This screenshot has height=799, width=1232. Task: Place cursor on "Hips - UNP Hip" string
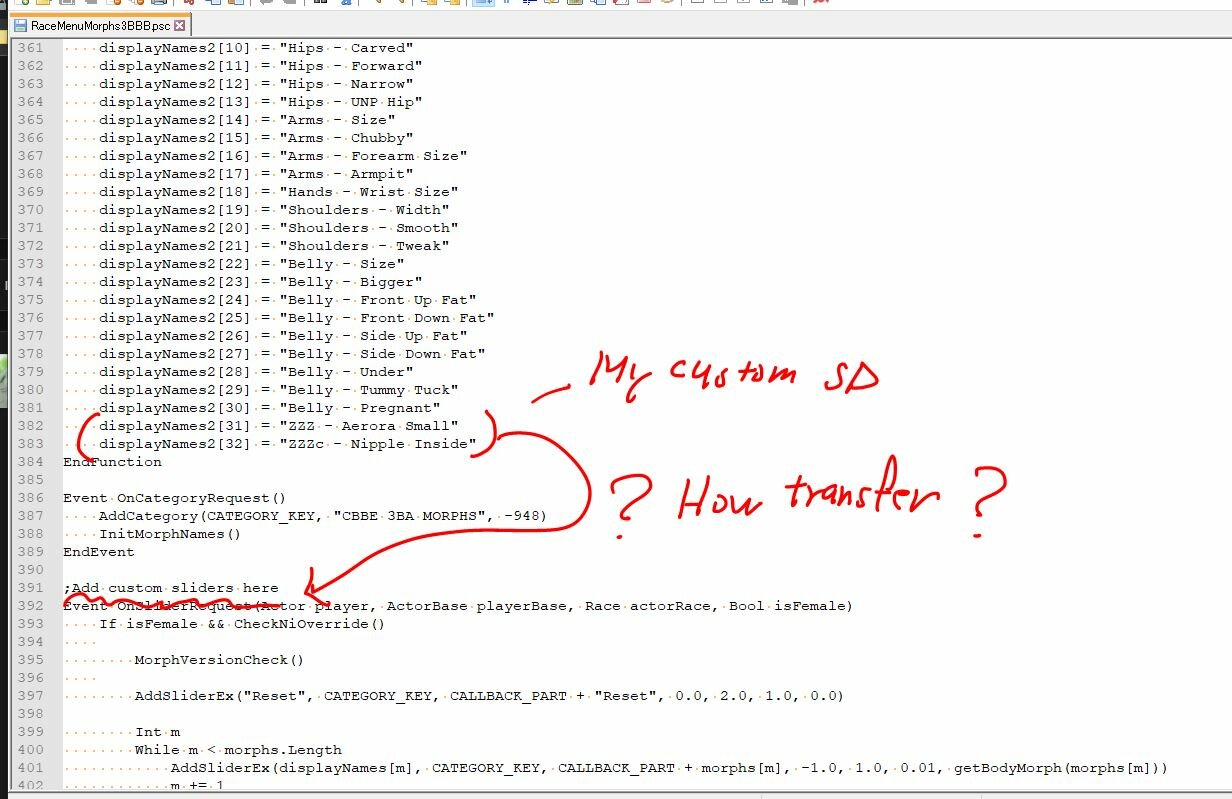[350, 102]
